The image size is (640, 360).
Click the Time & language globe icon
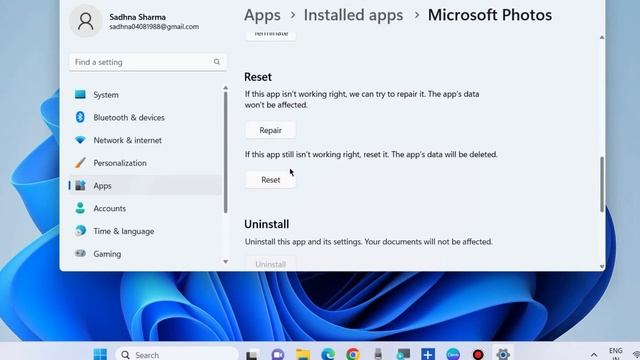click(80, 231)
